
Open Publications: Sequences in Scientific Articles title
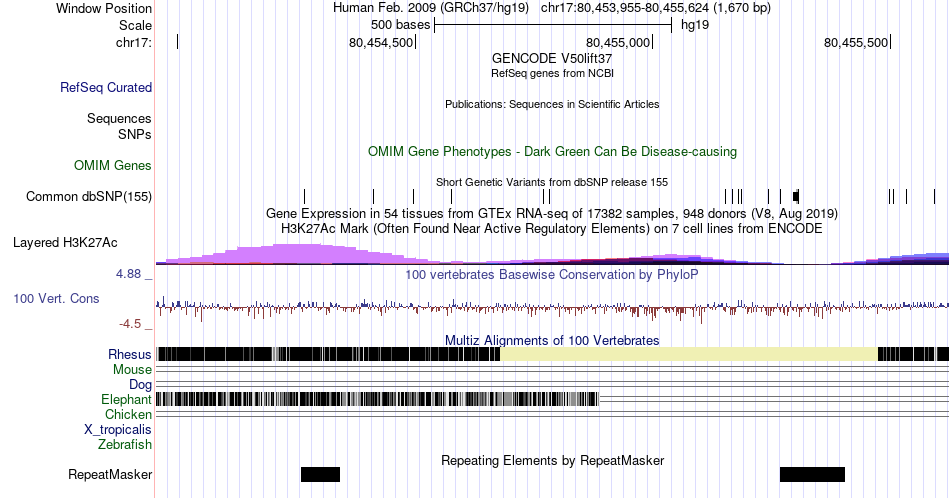point(552,104)
